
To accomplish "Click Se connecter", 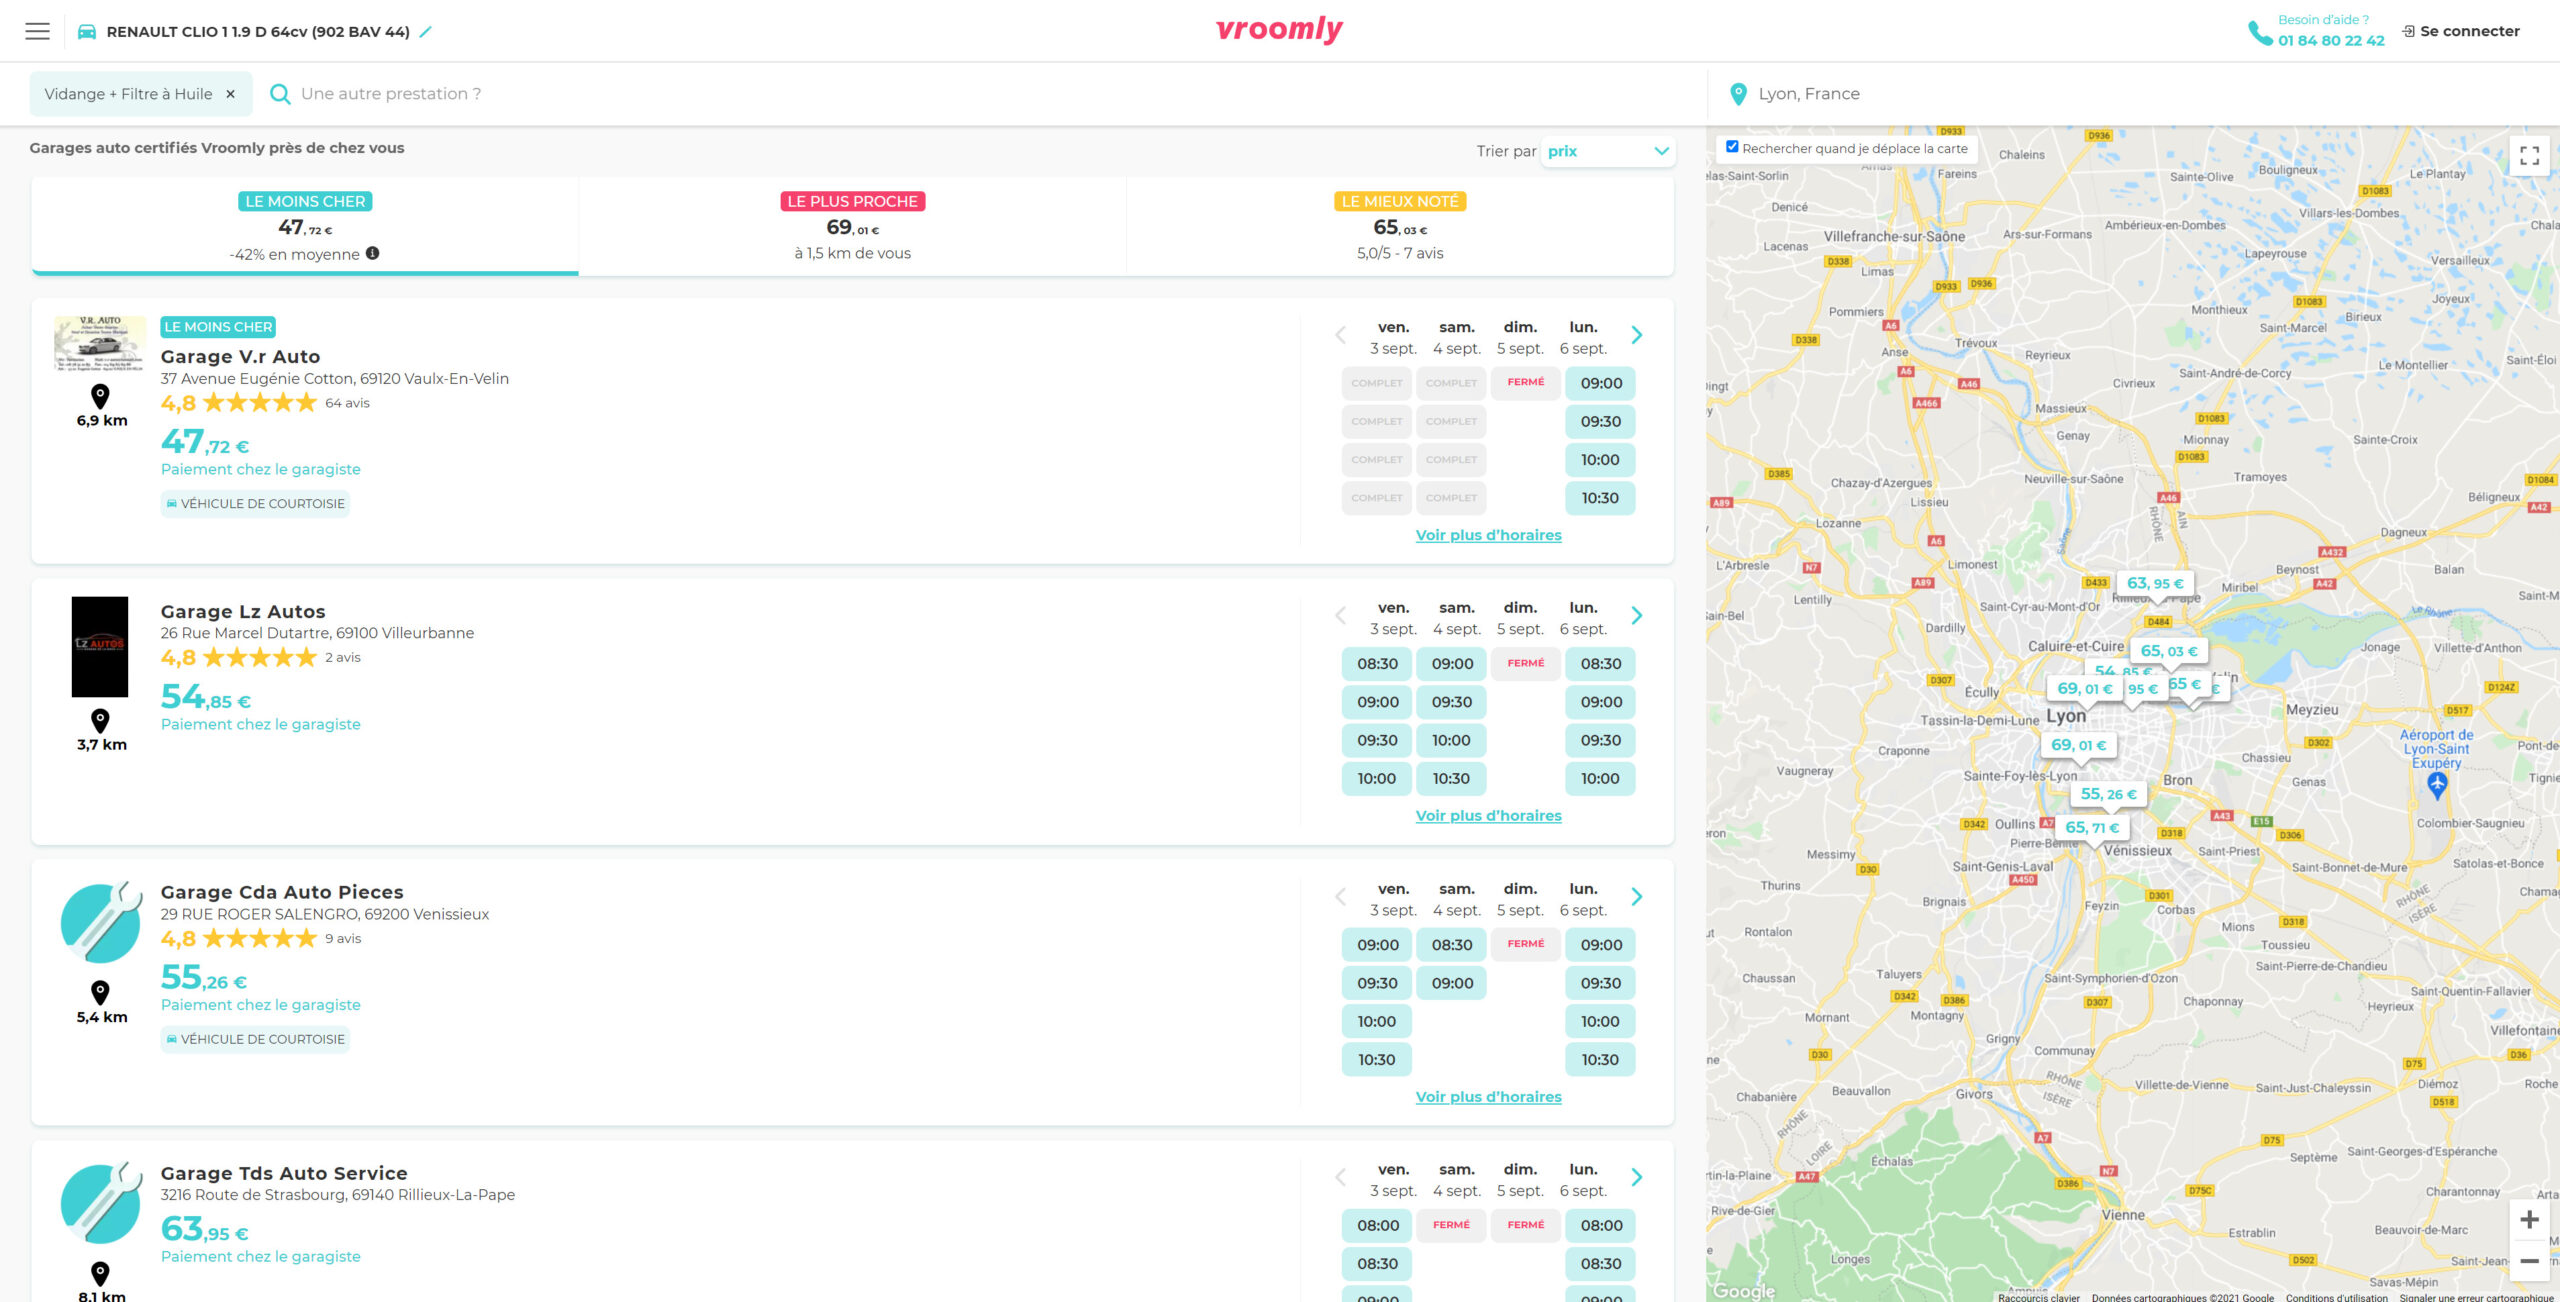I will [x=2469, y=31].
